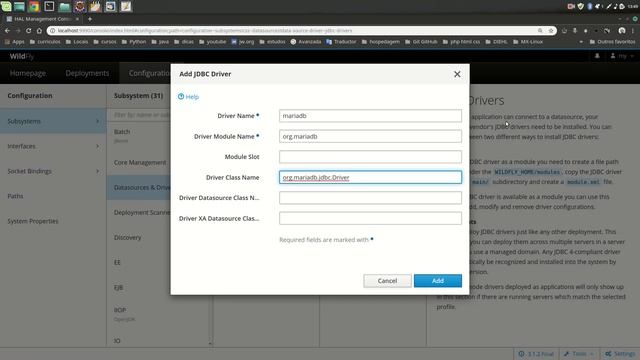Expand Subsystems chevron arrow

click(x=98, y=121)
